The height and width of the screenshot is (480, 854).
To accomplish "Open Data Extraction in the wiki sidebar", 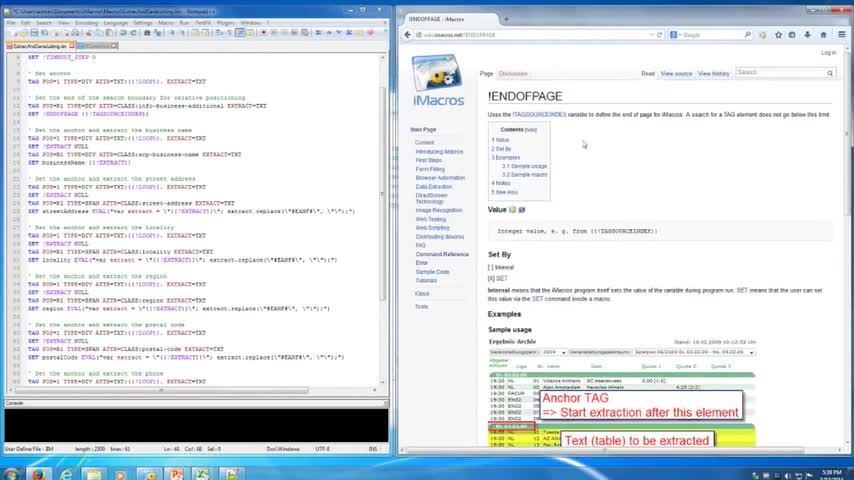I will (434, 187).
